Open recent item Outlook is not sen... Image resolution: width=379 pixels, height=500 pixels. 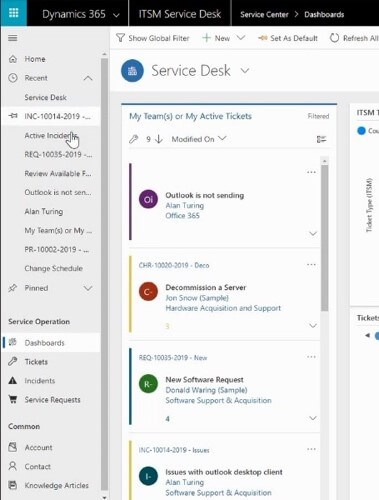click(58, 192)
